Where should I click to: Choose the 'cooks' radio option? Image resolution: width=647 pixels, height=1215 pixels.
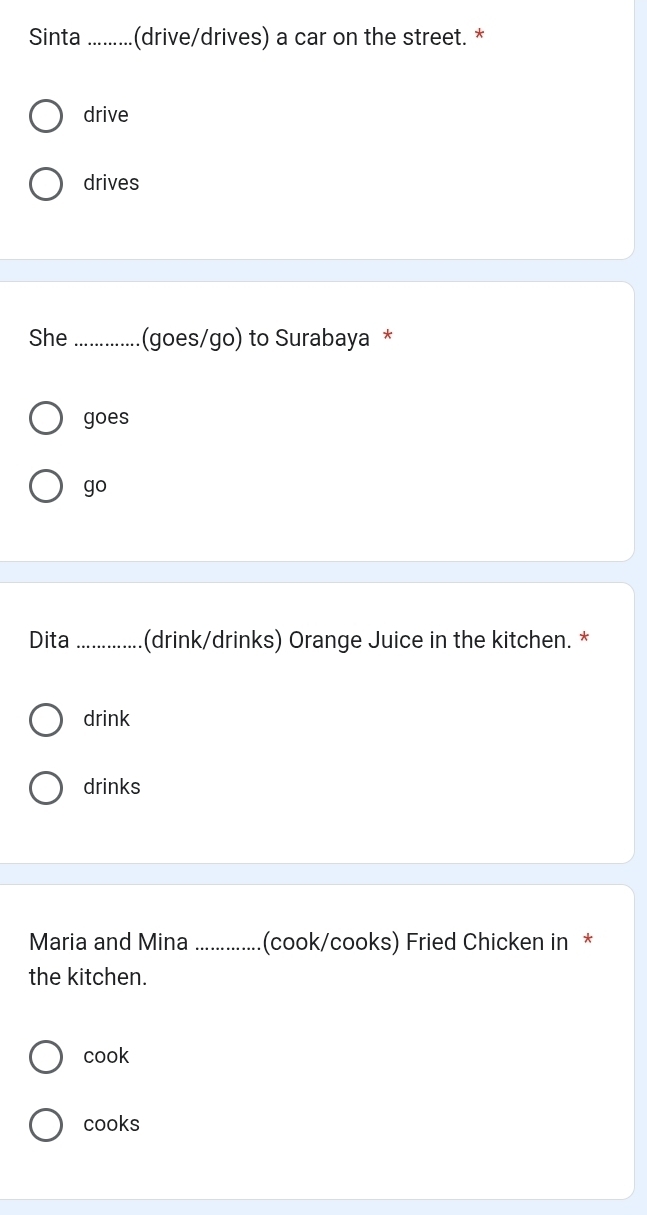[46, 1124]
